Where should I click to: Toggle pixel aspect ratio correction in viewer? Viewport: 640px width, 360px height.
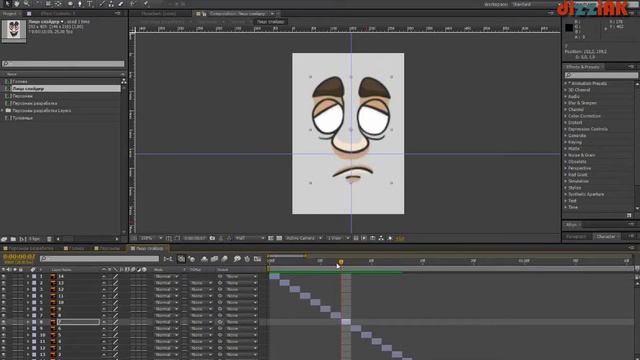pyautogui.click(x=356, y=238)
